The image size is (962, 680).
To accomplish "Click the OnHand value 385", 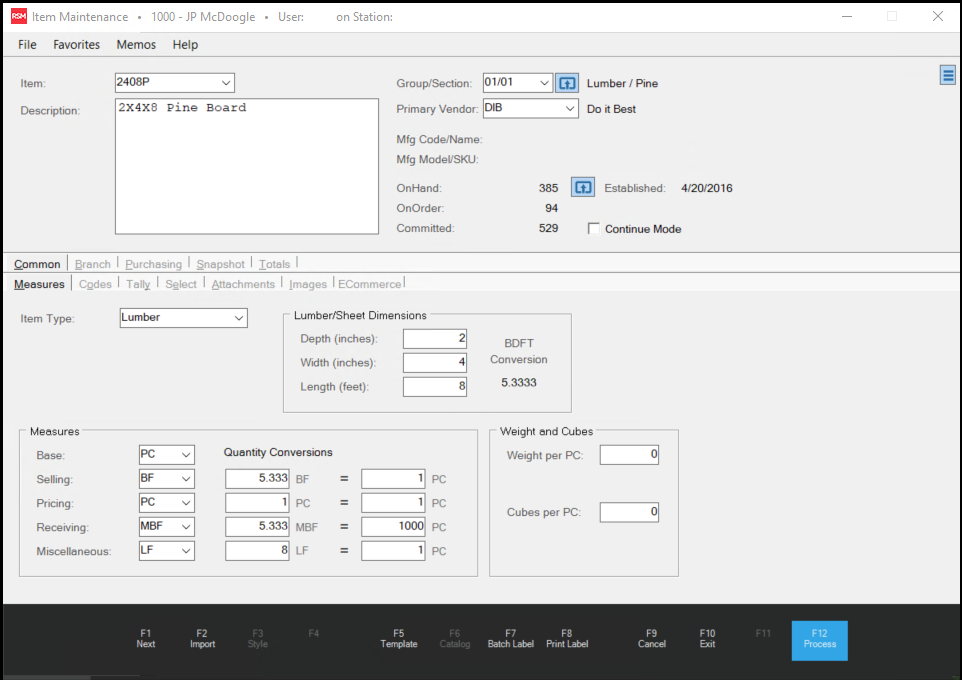I will coord(548,188).
